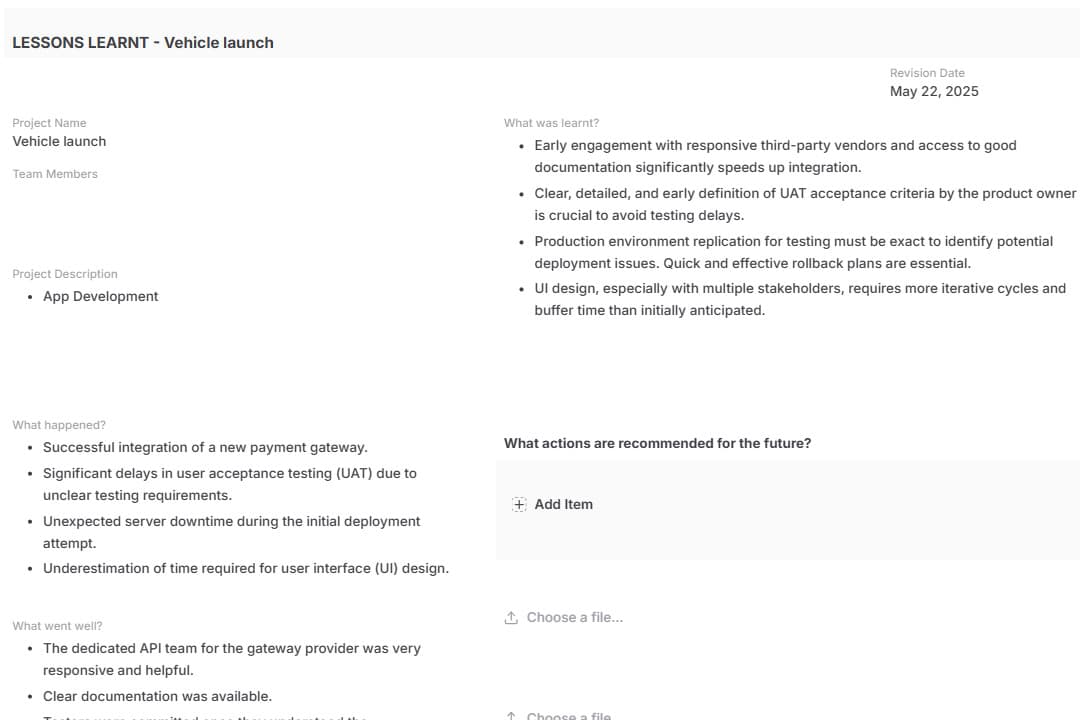Click the empty Team Members field
This screenshot has width=1080, height=720.
coord(150,210)
